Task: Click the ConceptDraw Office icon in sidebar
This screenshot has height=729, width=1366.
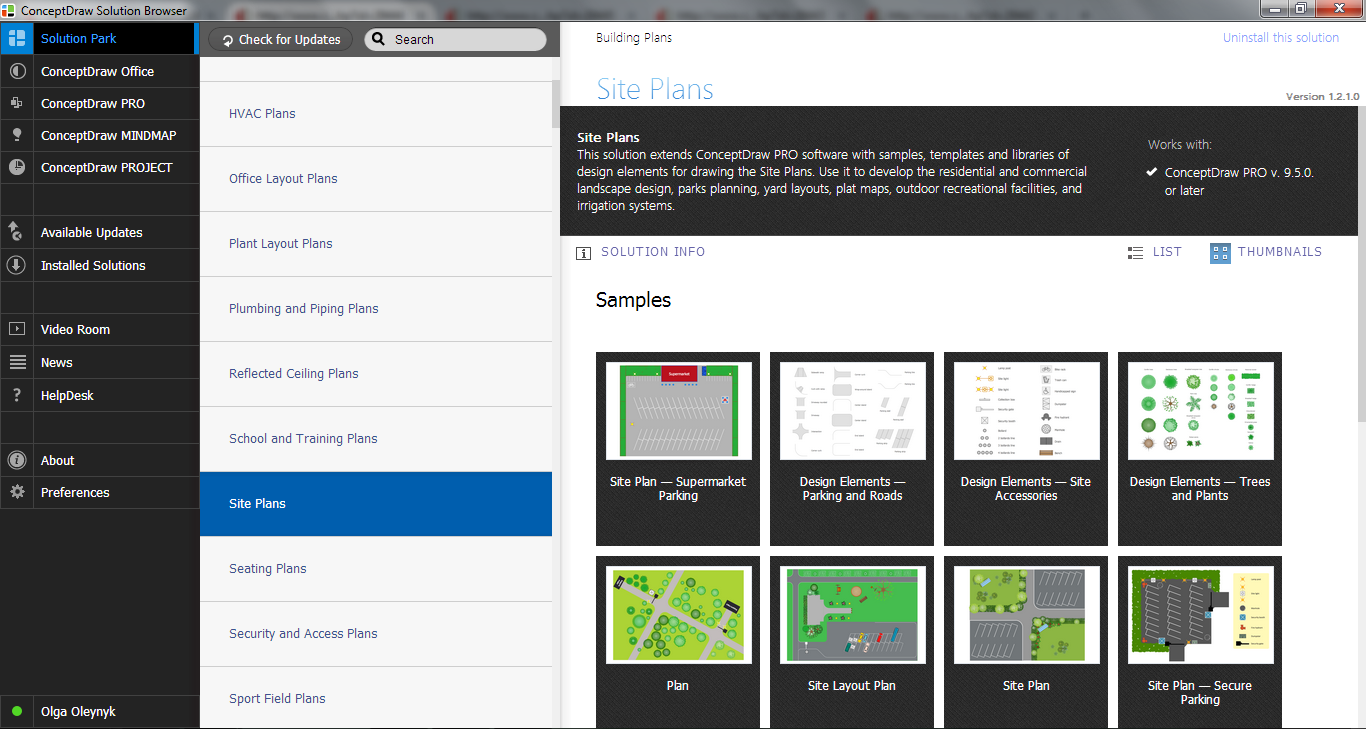Action: (16, 71)
